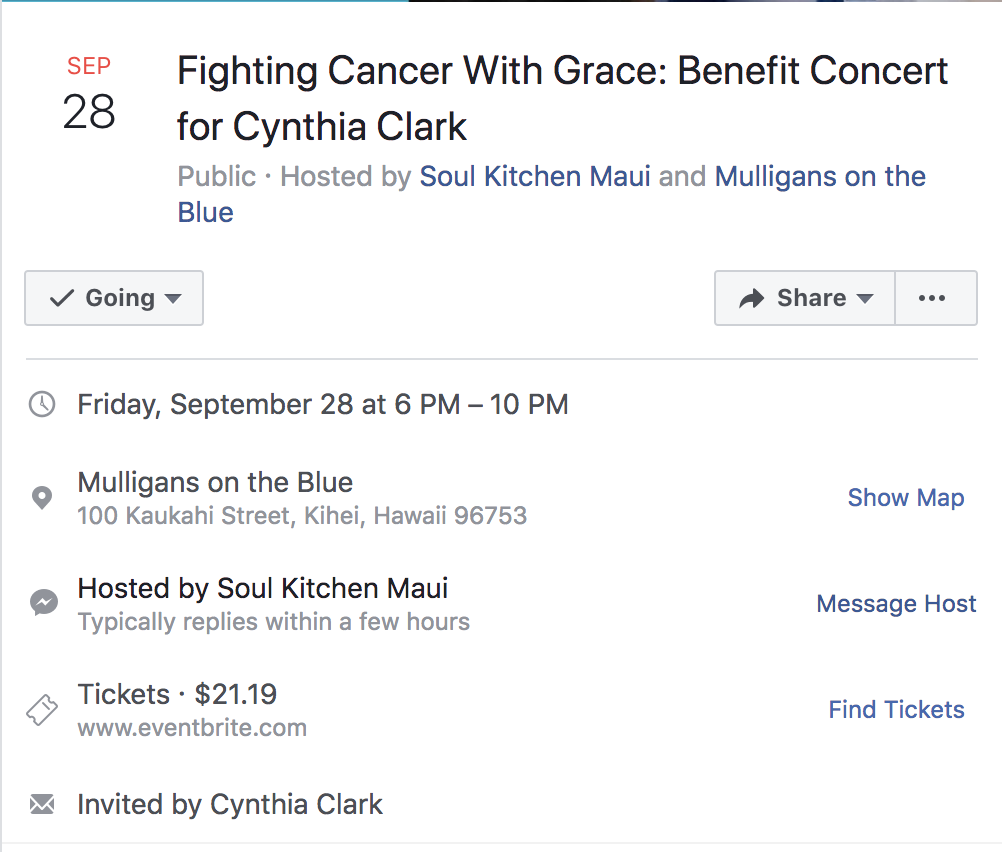1002x852 pixels.
Task: Click the www.eventbrite.com ticket source
Action: coord(192,728)
